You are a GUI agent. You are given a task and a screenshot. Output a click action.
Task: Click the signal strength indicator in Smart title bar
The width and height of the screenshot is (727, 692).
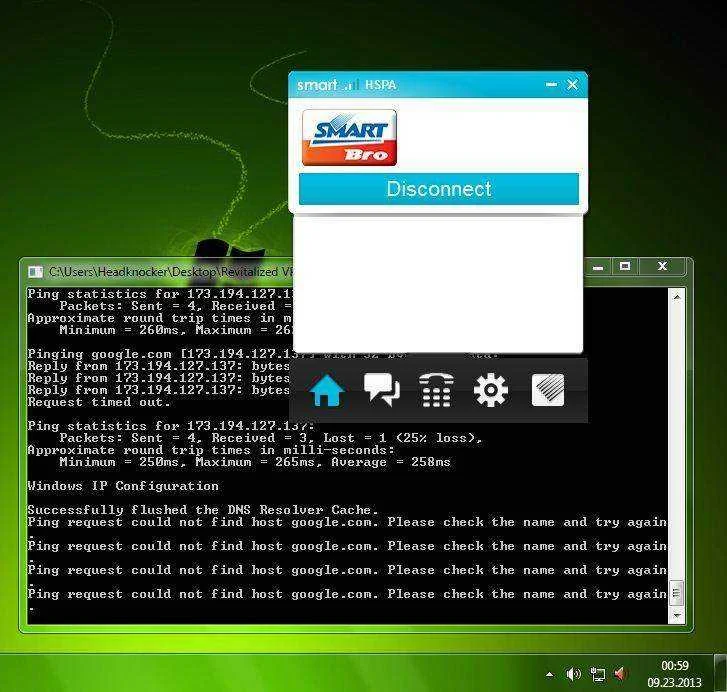[352, 85]
